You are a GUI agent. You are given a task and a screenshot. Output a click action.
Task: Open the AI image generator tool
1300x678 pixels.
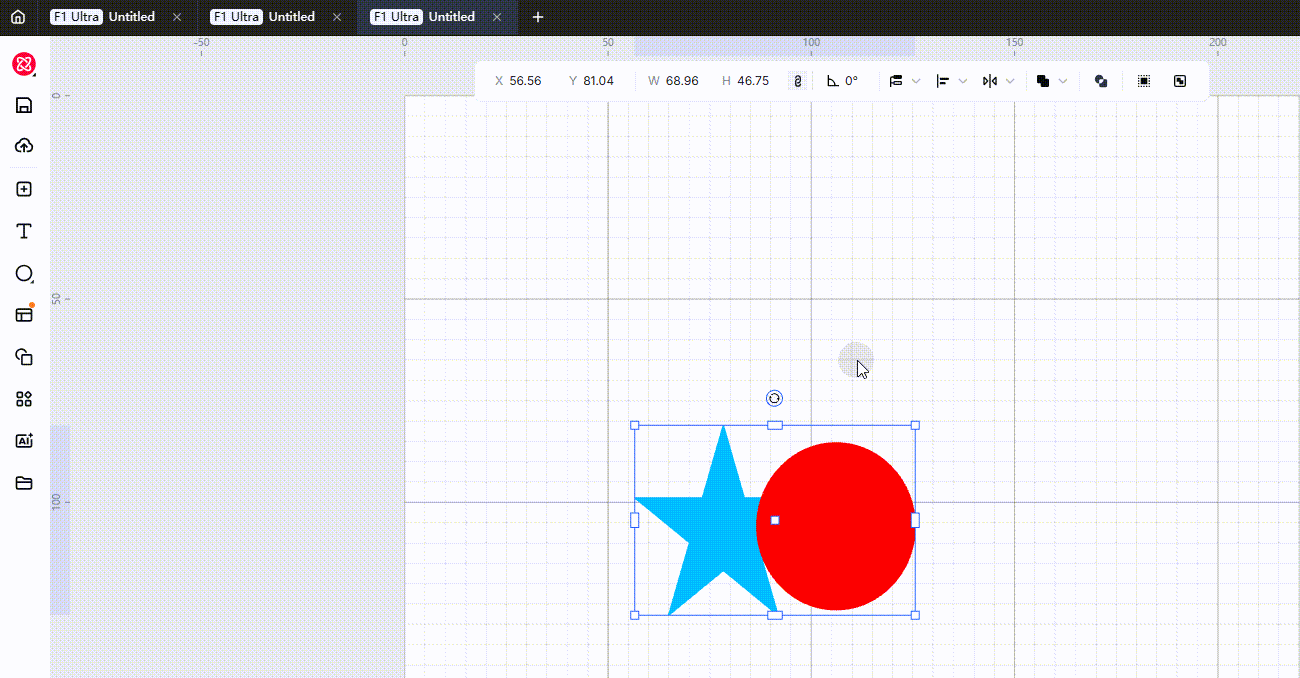(x=24, y=441)
